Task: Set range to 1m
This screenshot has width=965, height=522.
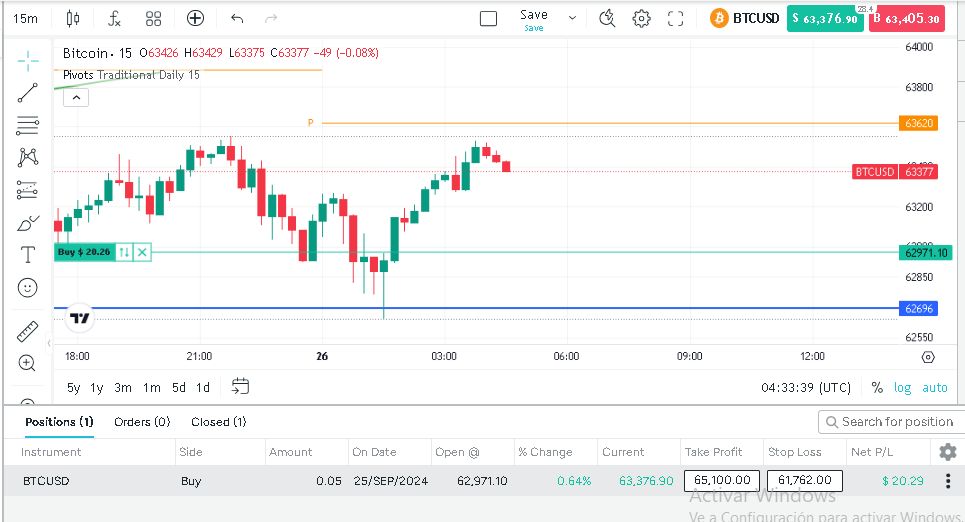Action: pos(152,388)
